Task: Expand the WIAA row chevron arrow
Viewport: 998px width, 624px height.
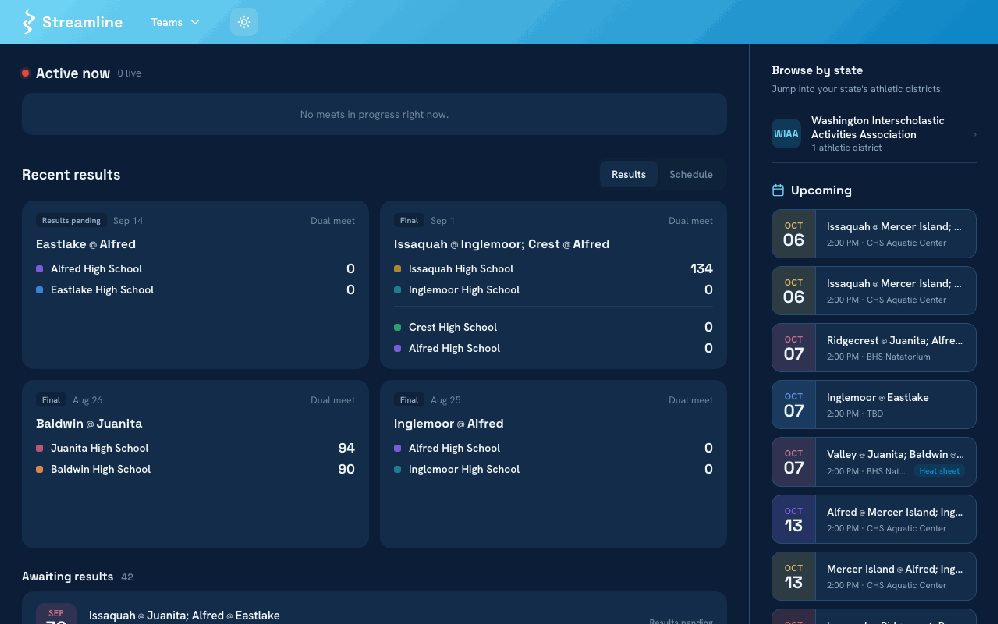Action: click(974, 134)
